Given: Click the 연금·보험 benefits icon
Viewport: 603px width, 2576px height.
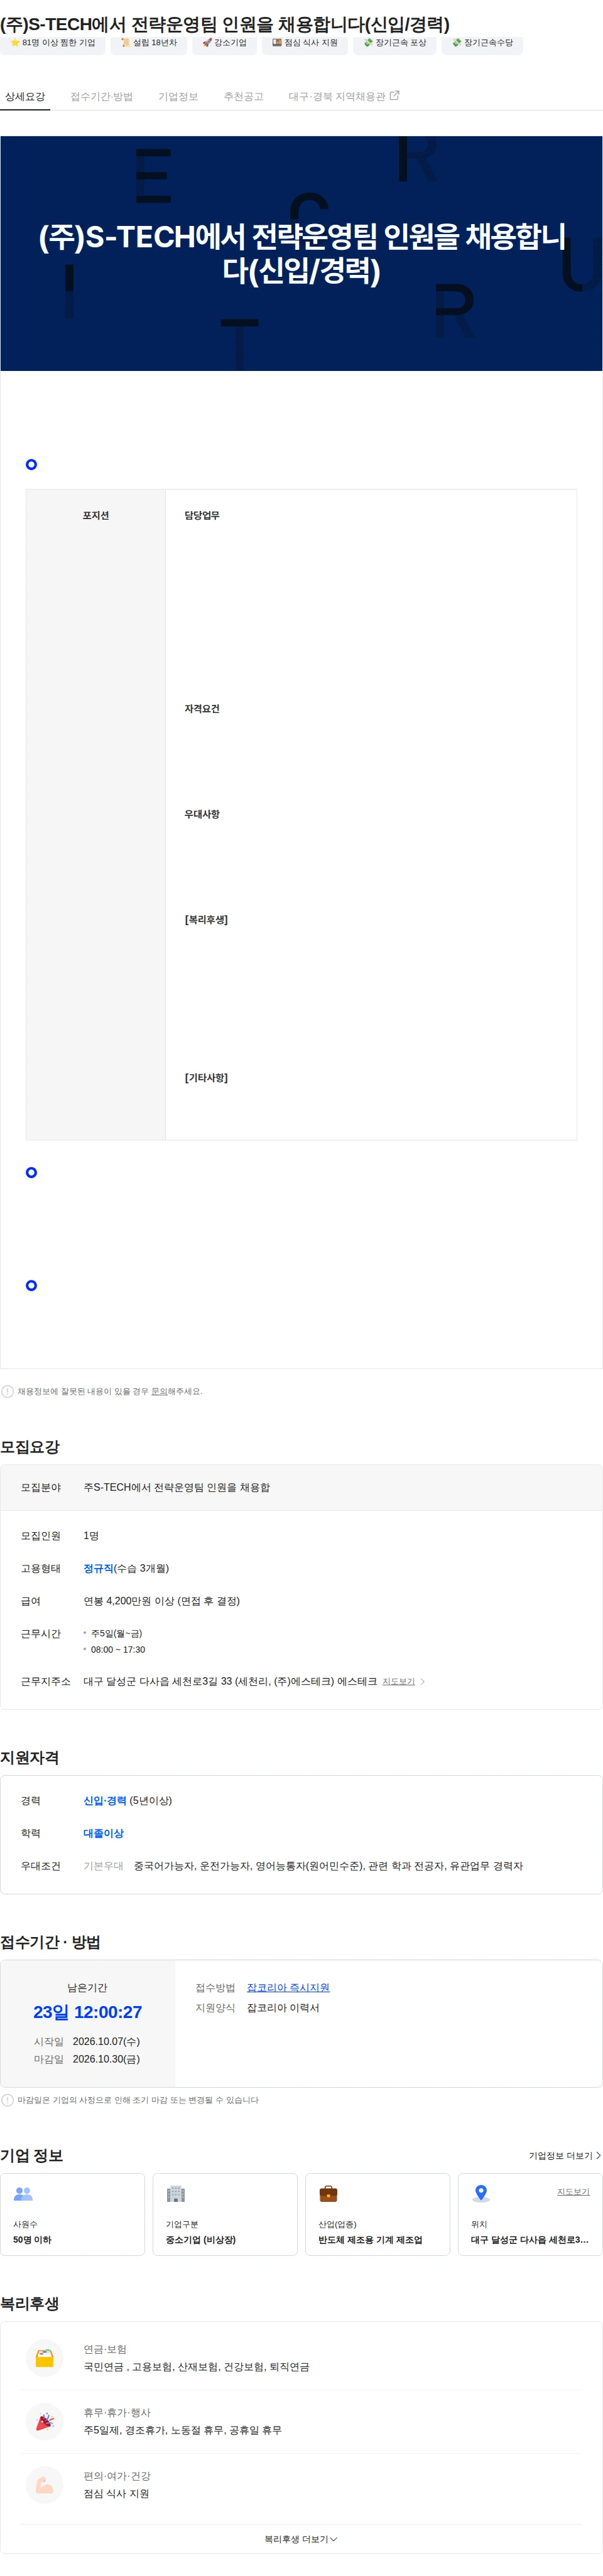Looking at the screenshot, I should pos(44,2358).
